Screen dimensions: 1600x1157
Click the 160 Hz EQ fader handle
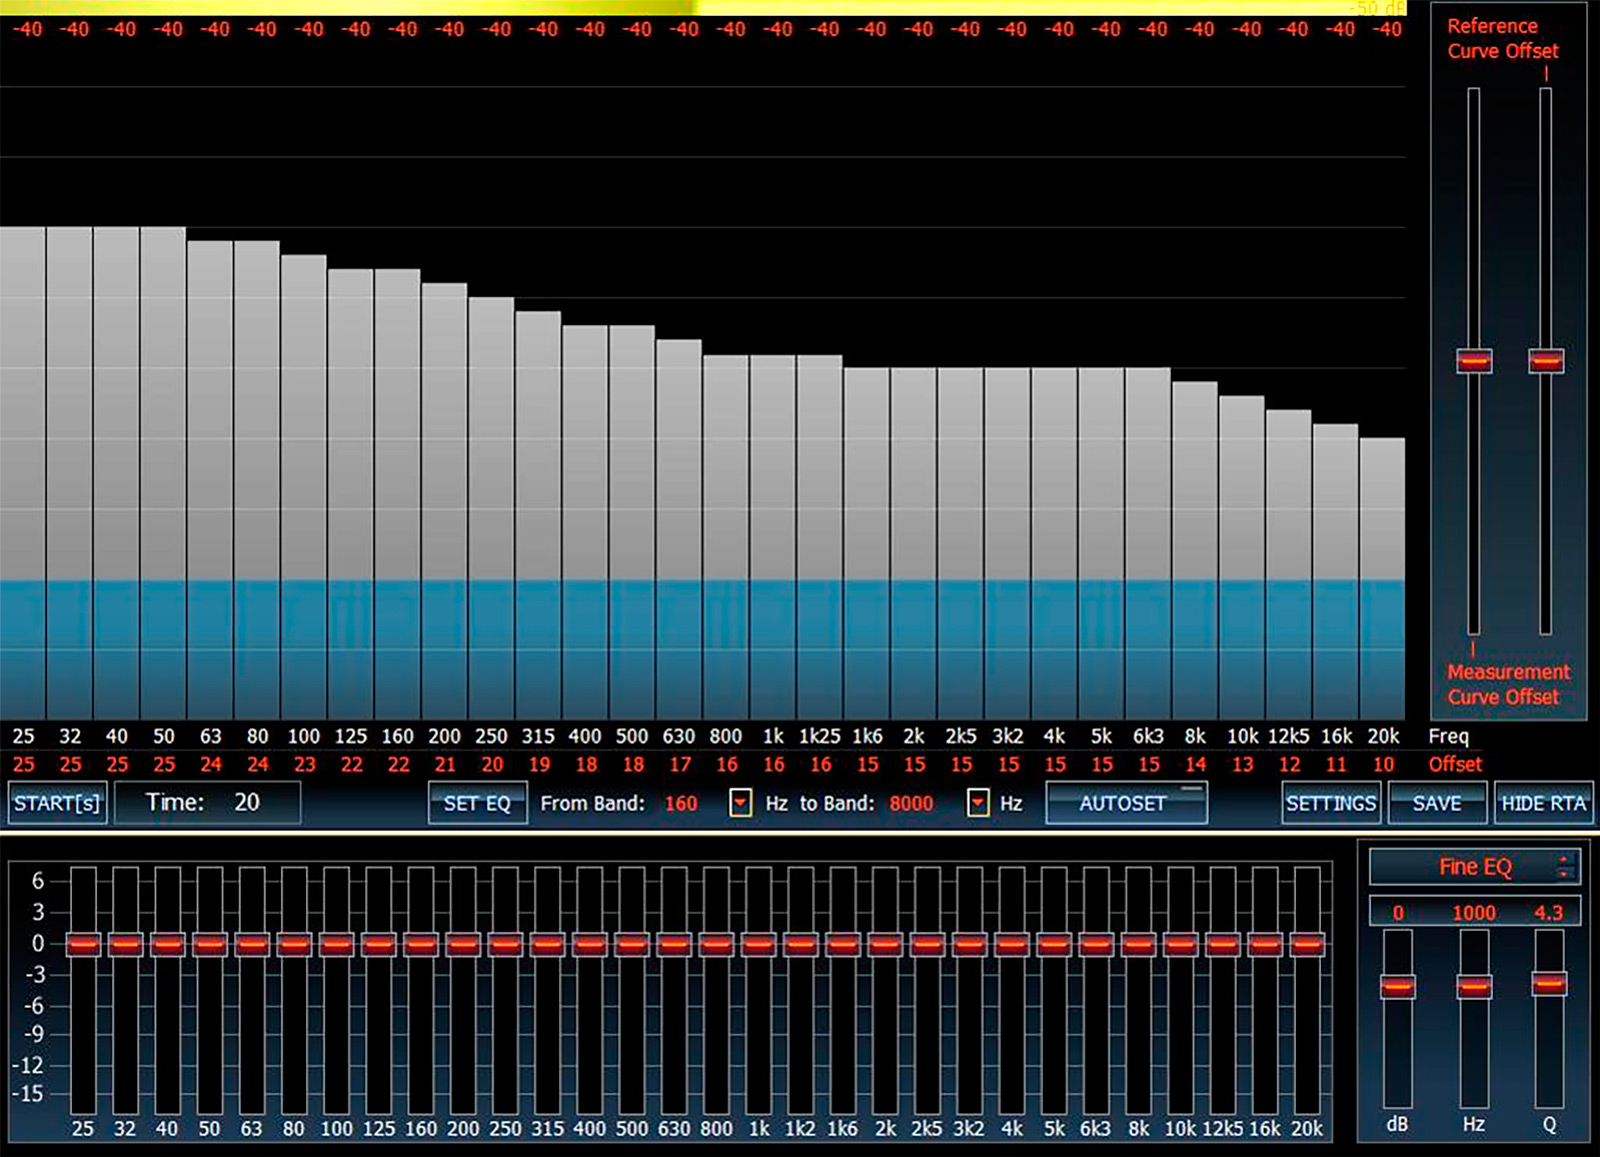(x=421, y=943)
